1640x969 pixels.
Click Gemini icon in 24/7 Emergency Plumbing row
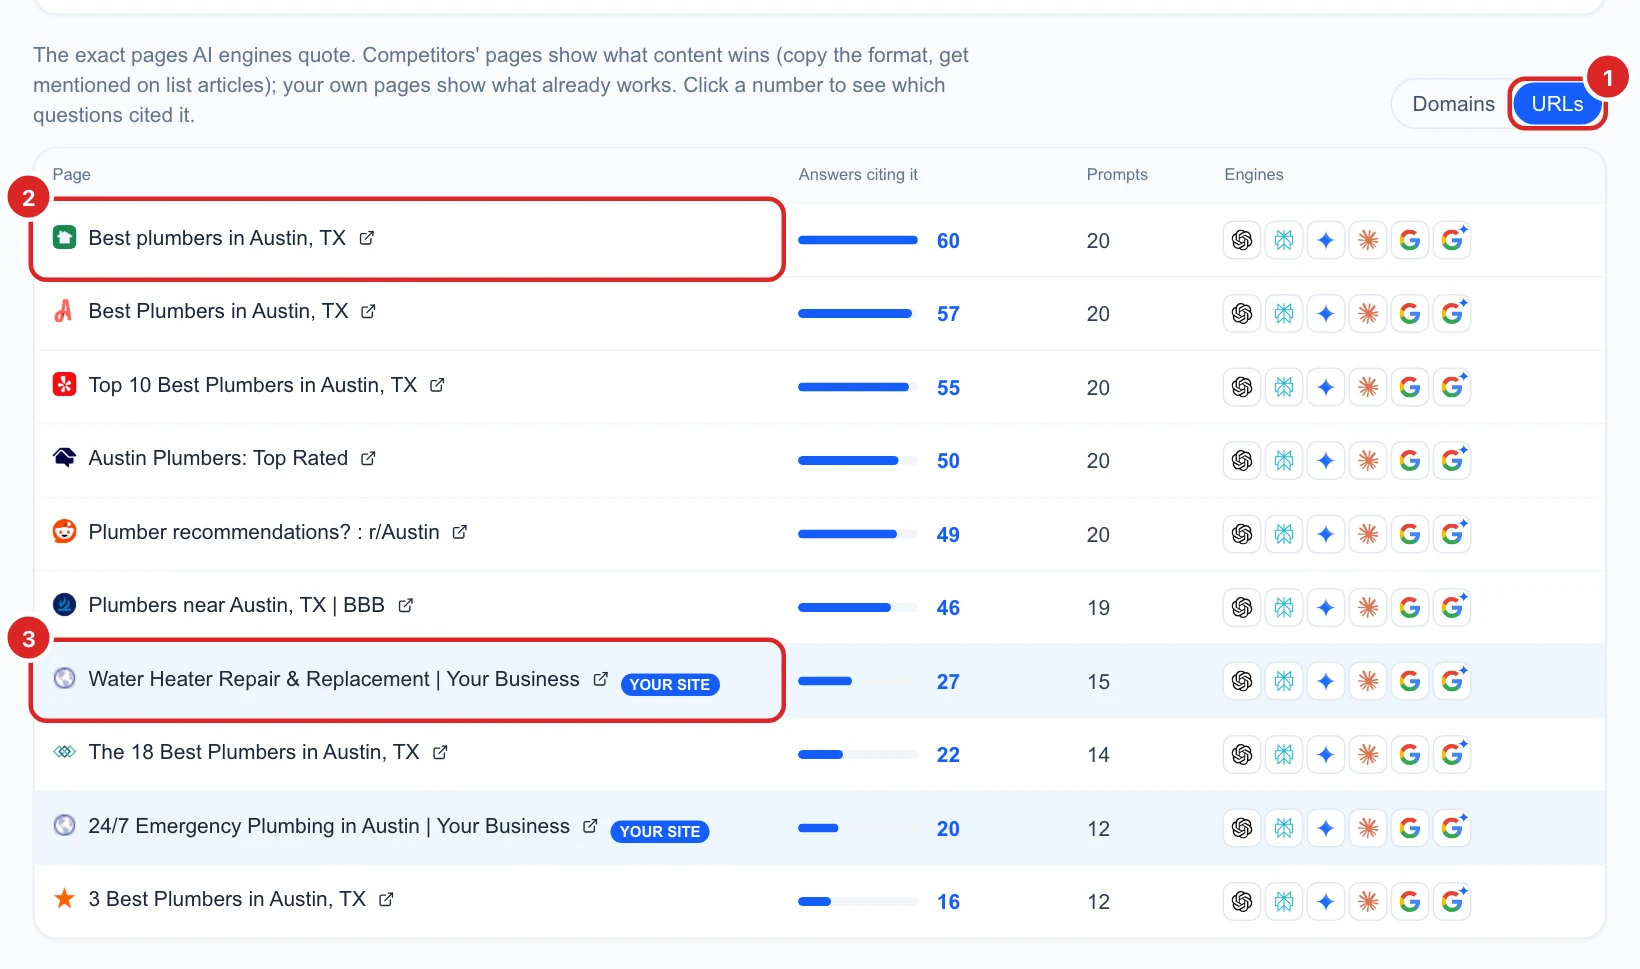pos(1326,828)
